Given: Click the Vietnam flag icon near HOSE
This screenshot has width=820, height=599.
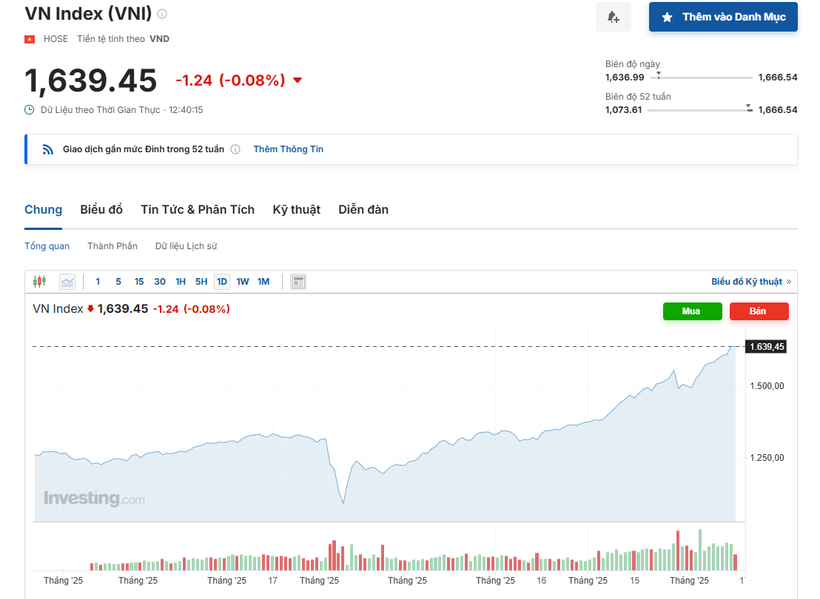Looking at the screenshot, I should click(28, 38).
